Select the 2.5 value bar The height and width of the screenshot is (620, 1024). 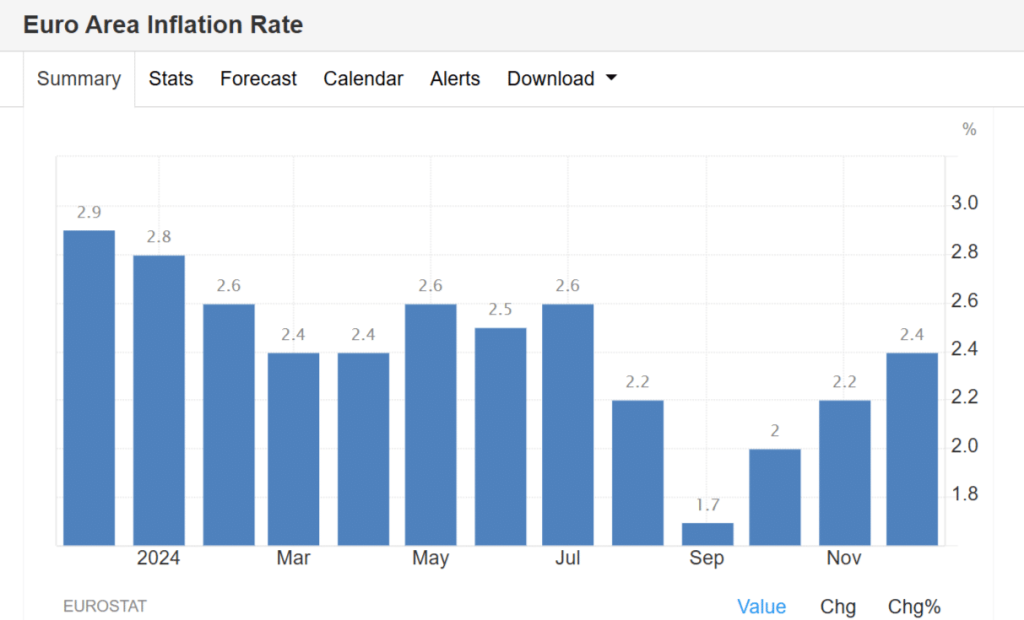click(x=500, y=436)
